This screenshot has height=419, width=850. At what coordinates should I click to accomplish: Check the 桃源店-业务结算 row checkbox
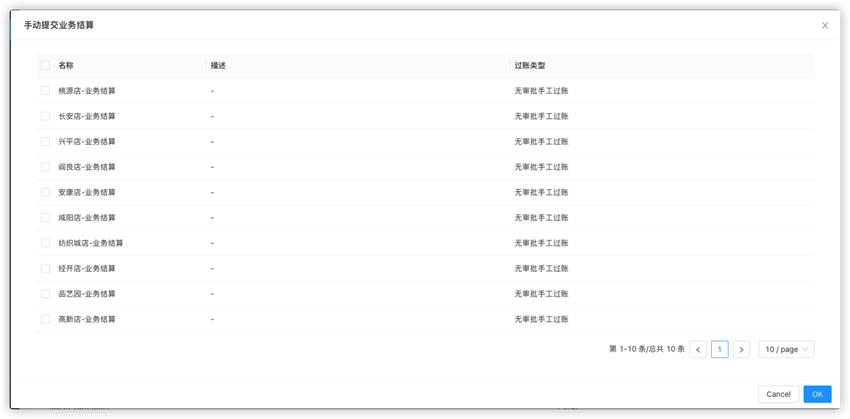click(x=46, y=91)
